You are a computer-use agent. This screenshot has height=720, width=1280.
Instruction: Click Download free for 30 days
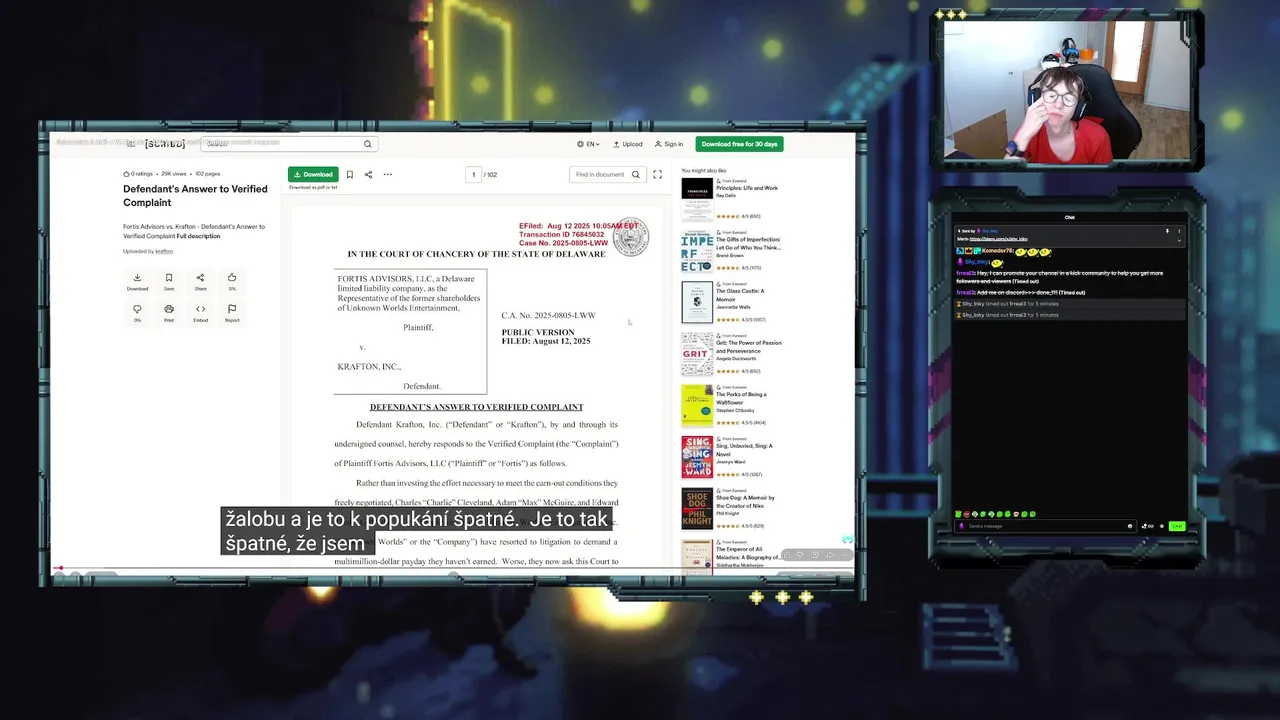(739, 144)
